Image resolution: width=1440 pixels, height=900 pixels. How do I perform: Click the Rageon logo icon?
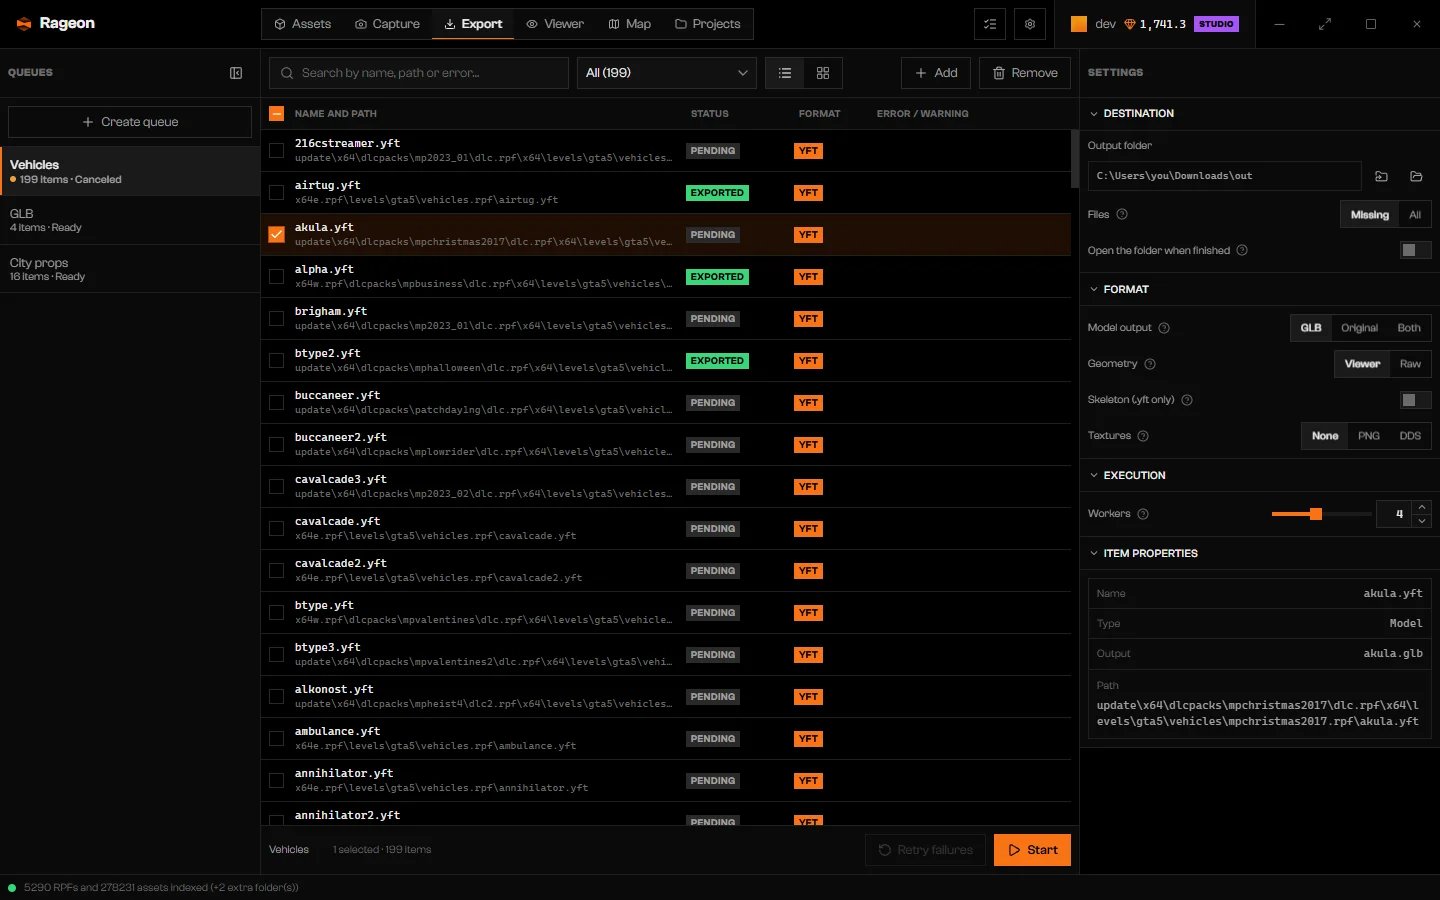coord(24,24)
